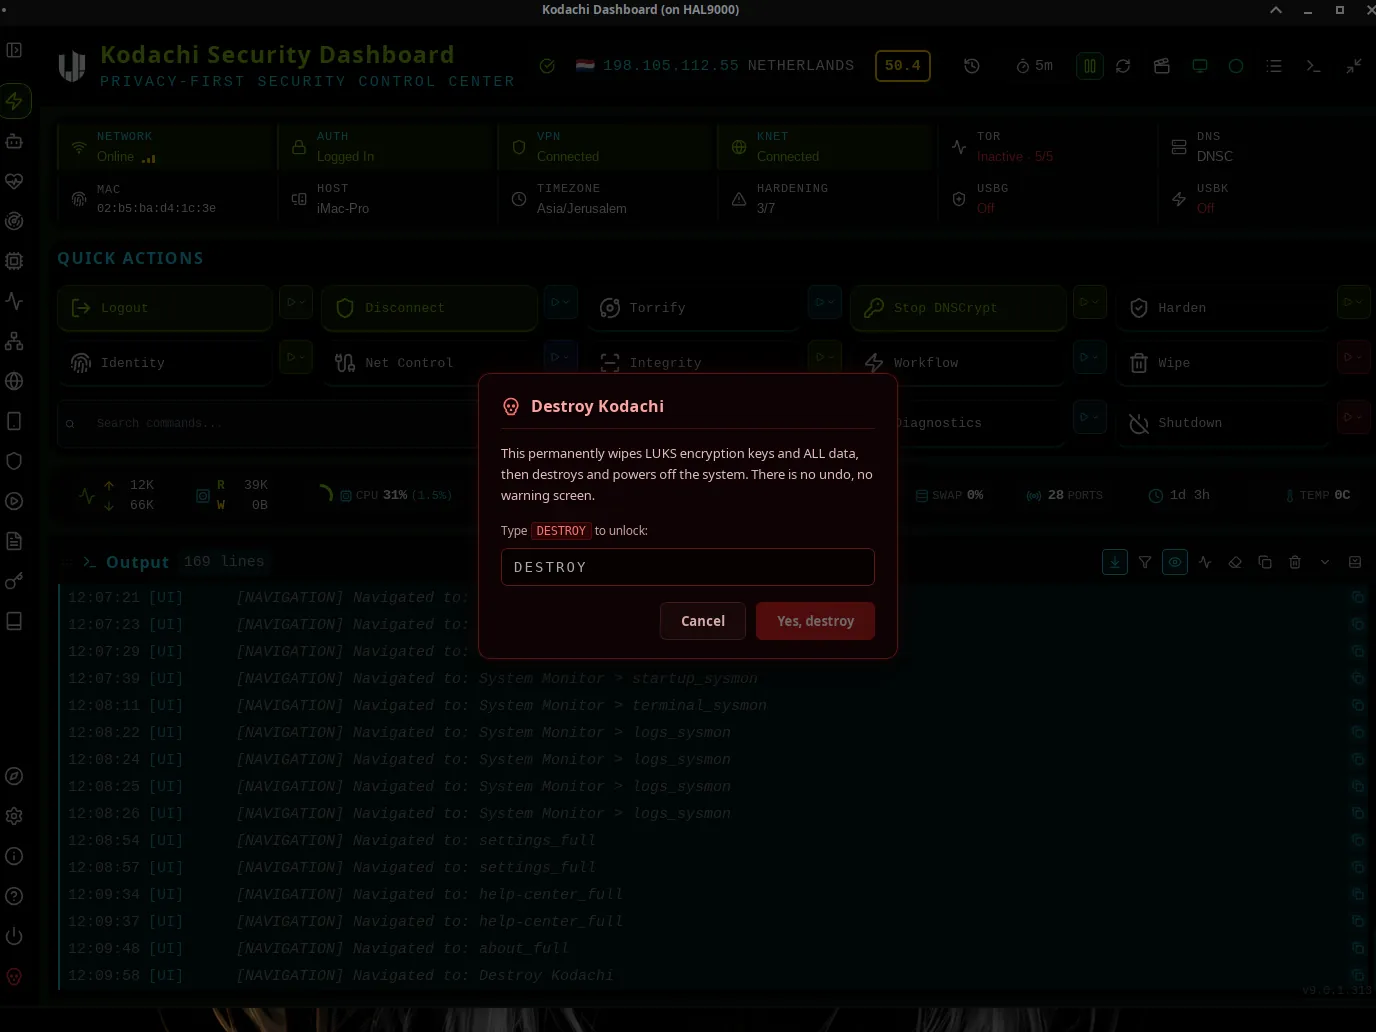Open the terminal prompt icon in the header
This screenshot has width=1376, height=1032.
tap(1314, 66)
